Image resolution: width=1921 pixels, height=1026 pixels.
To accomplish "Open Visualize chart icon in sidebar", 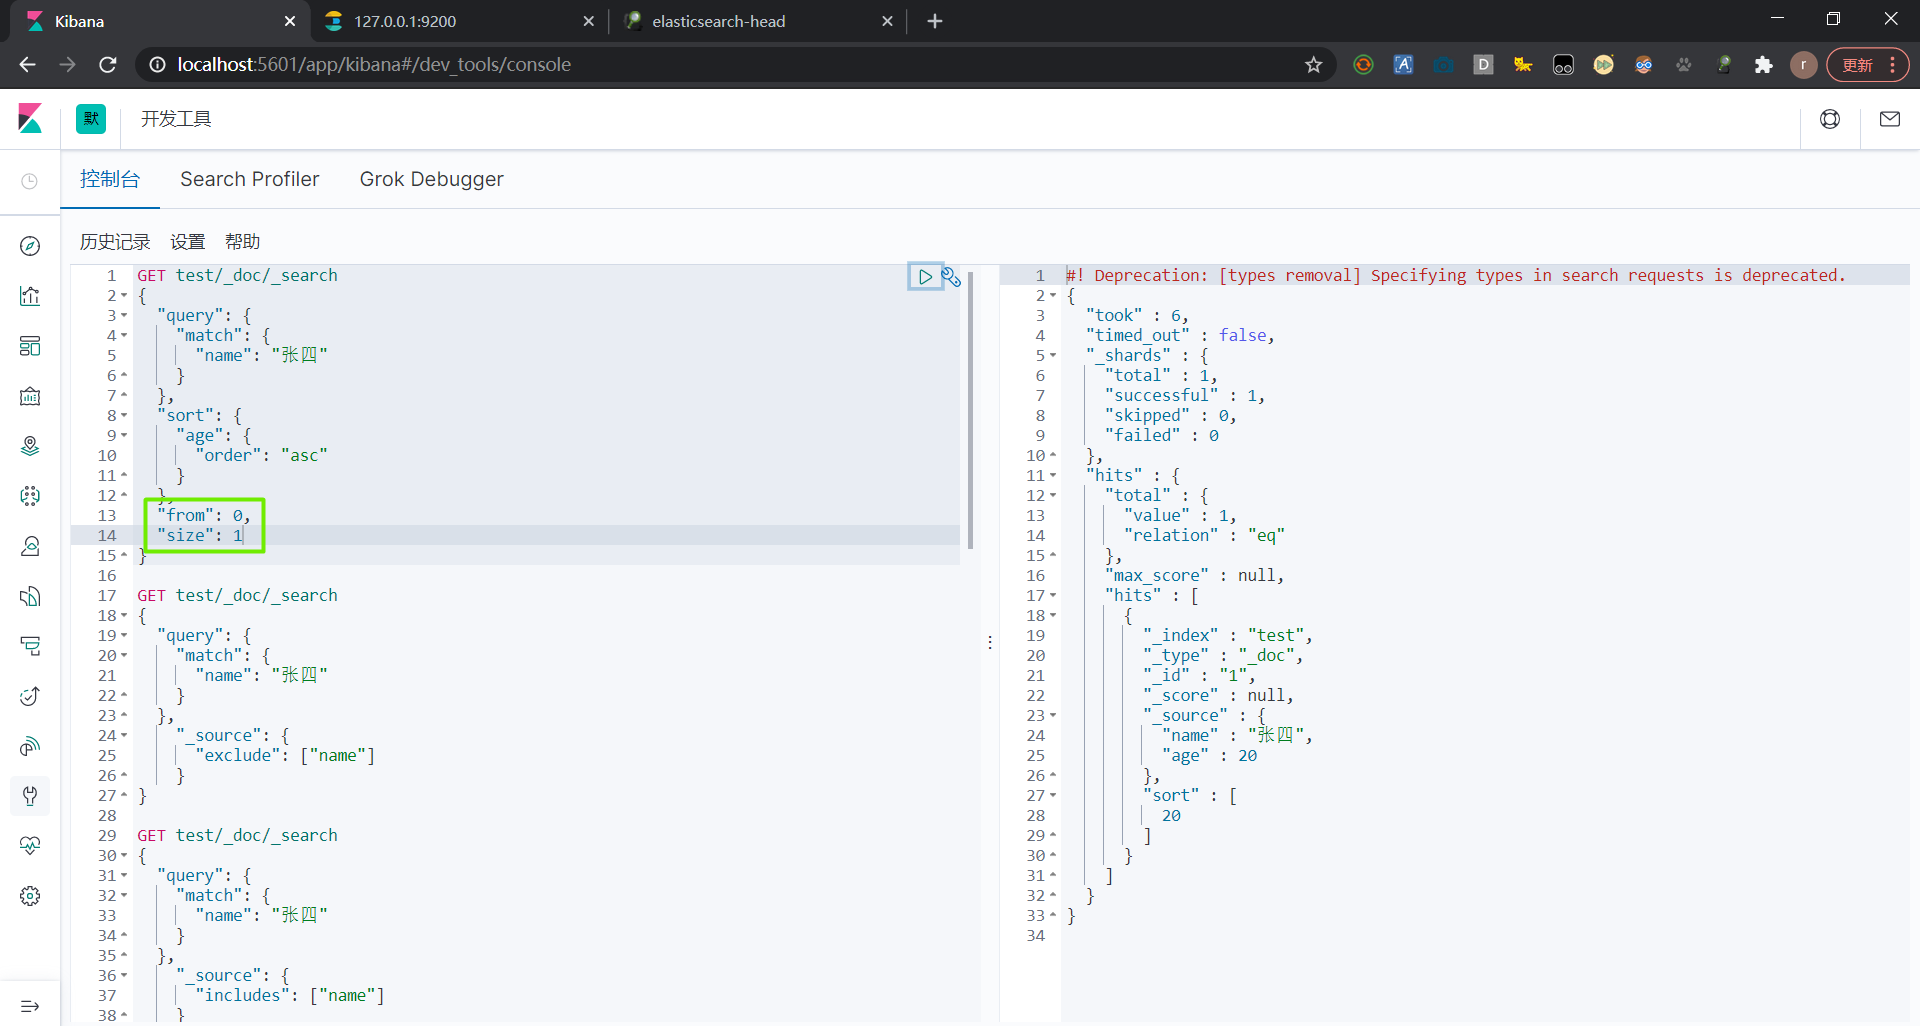I will point(30,296).
